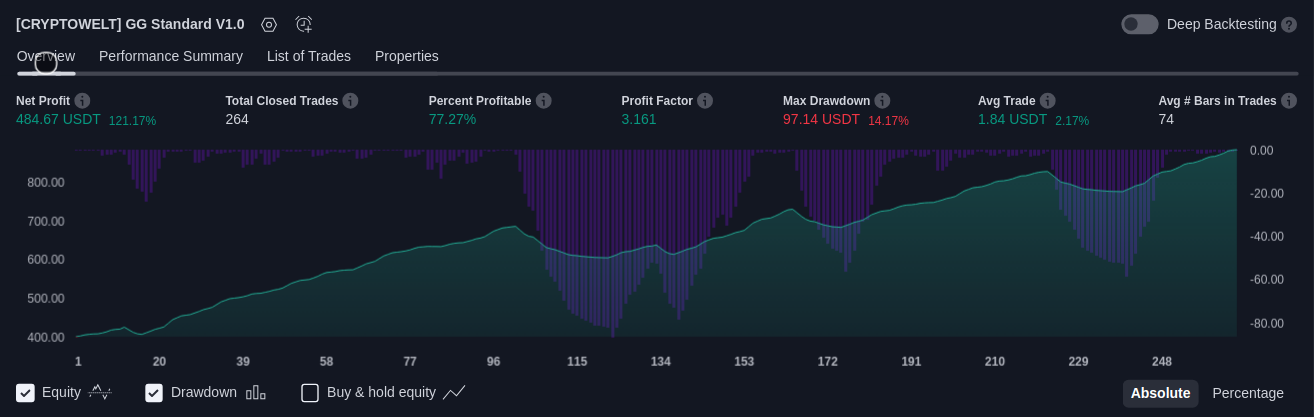Viewport: 1314px width, 417px height.
Task: Enable the Deep Backtesting toggle
Action: [1139, 25]
